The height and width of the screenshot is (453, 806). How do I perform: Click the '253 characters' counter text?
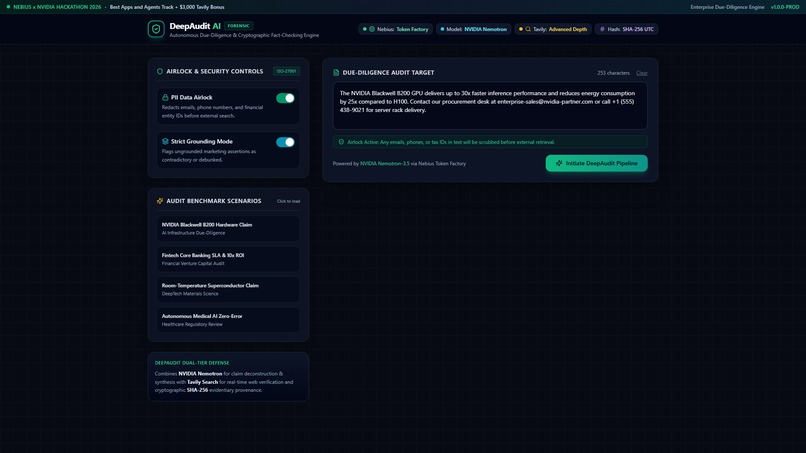[x=613, y=73]
